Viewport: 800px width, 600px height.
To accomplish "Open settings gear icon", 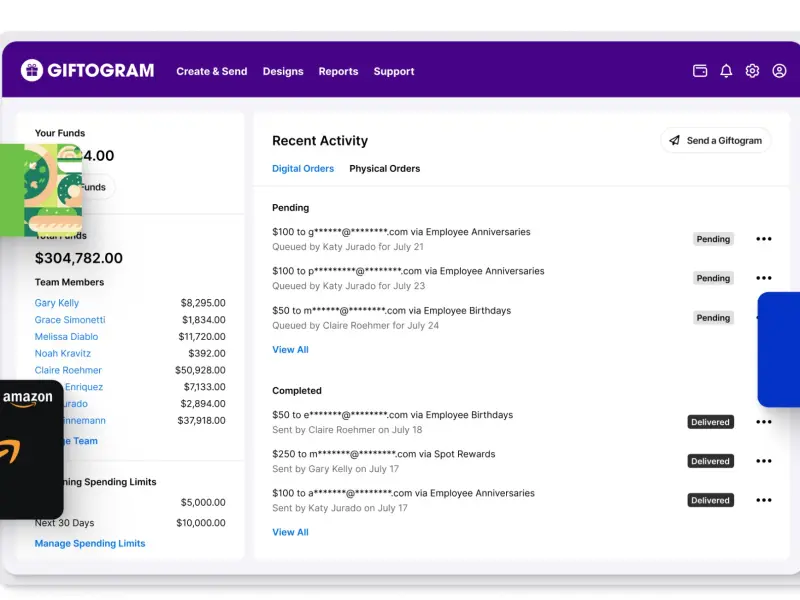I will point(752,71).
